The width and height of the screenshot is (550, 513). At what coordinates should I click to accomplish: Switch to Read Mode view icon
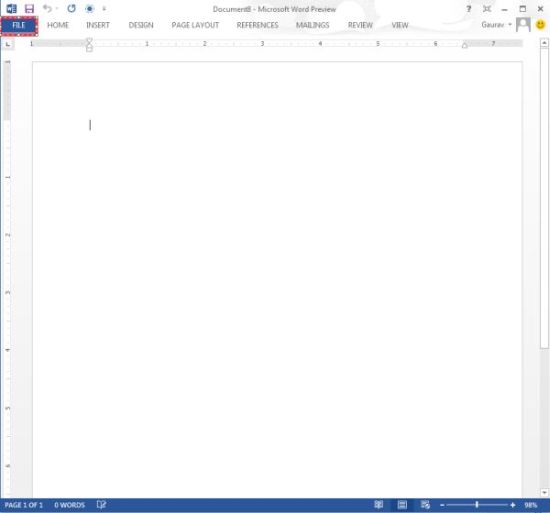click(x=378, y=505)
